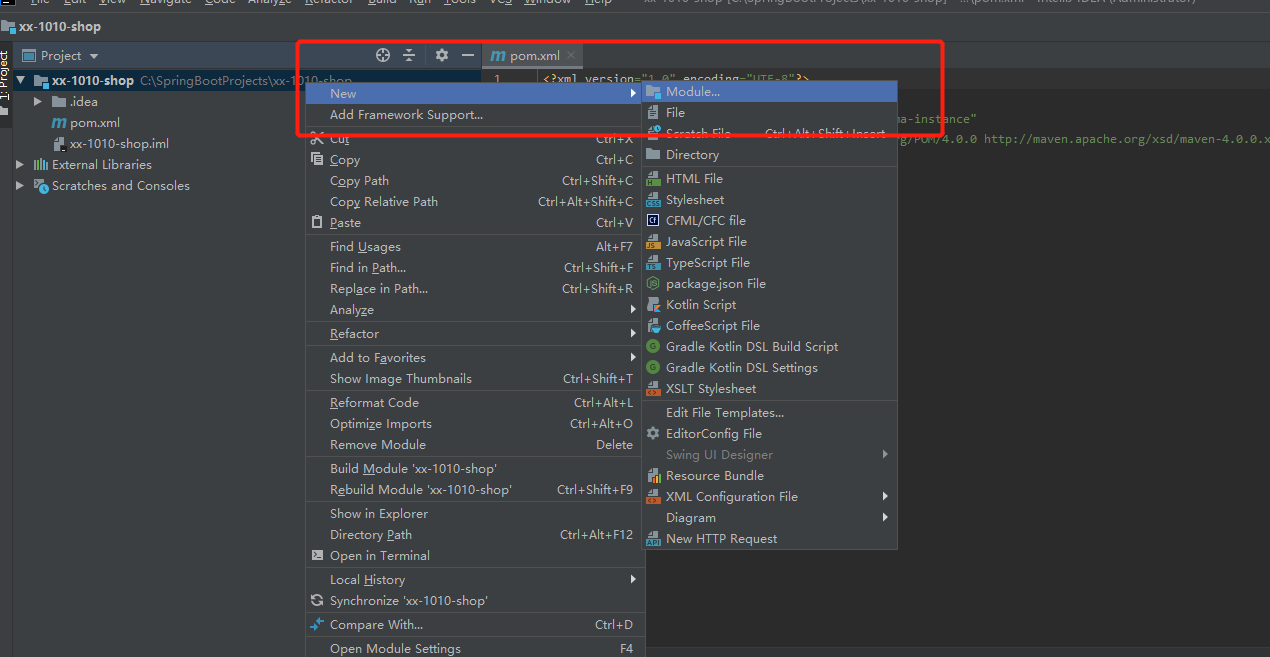Screen dimensions: 1270x657
Task: Choose Copy Relative Path
Action: [474, 201]
